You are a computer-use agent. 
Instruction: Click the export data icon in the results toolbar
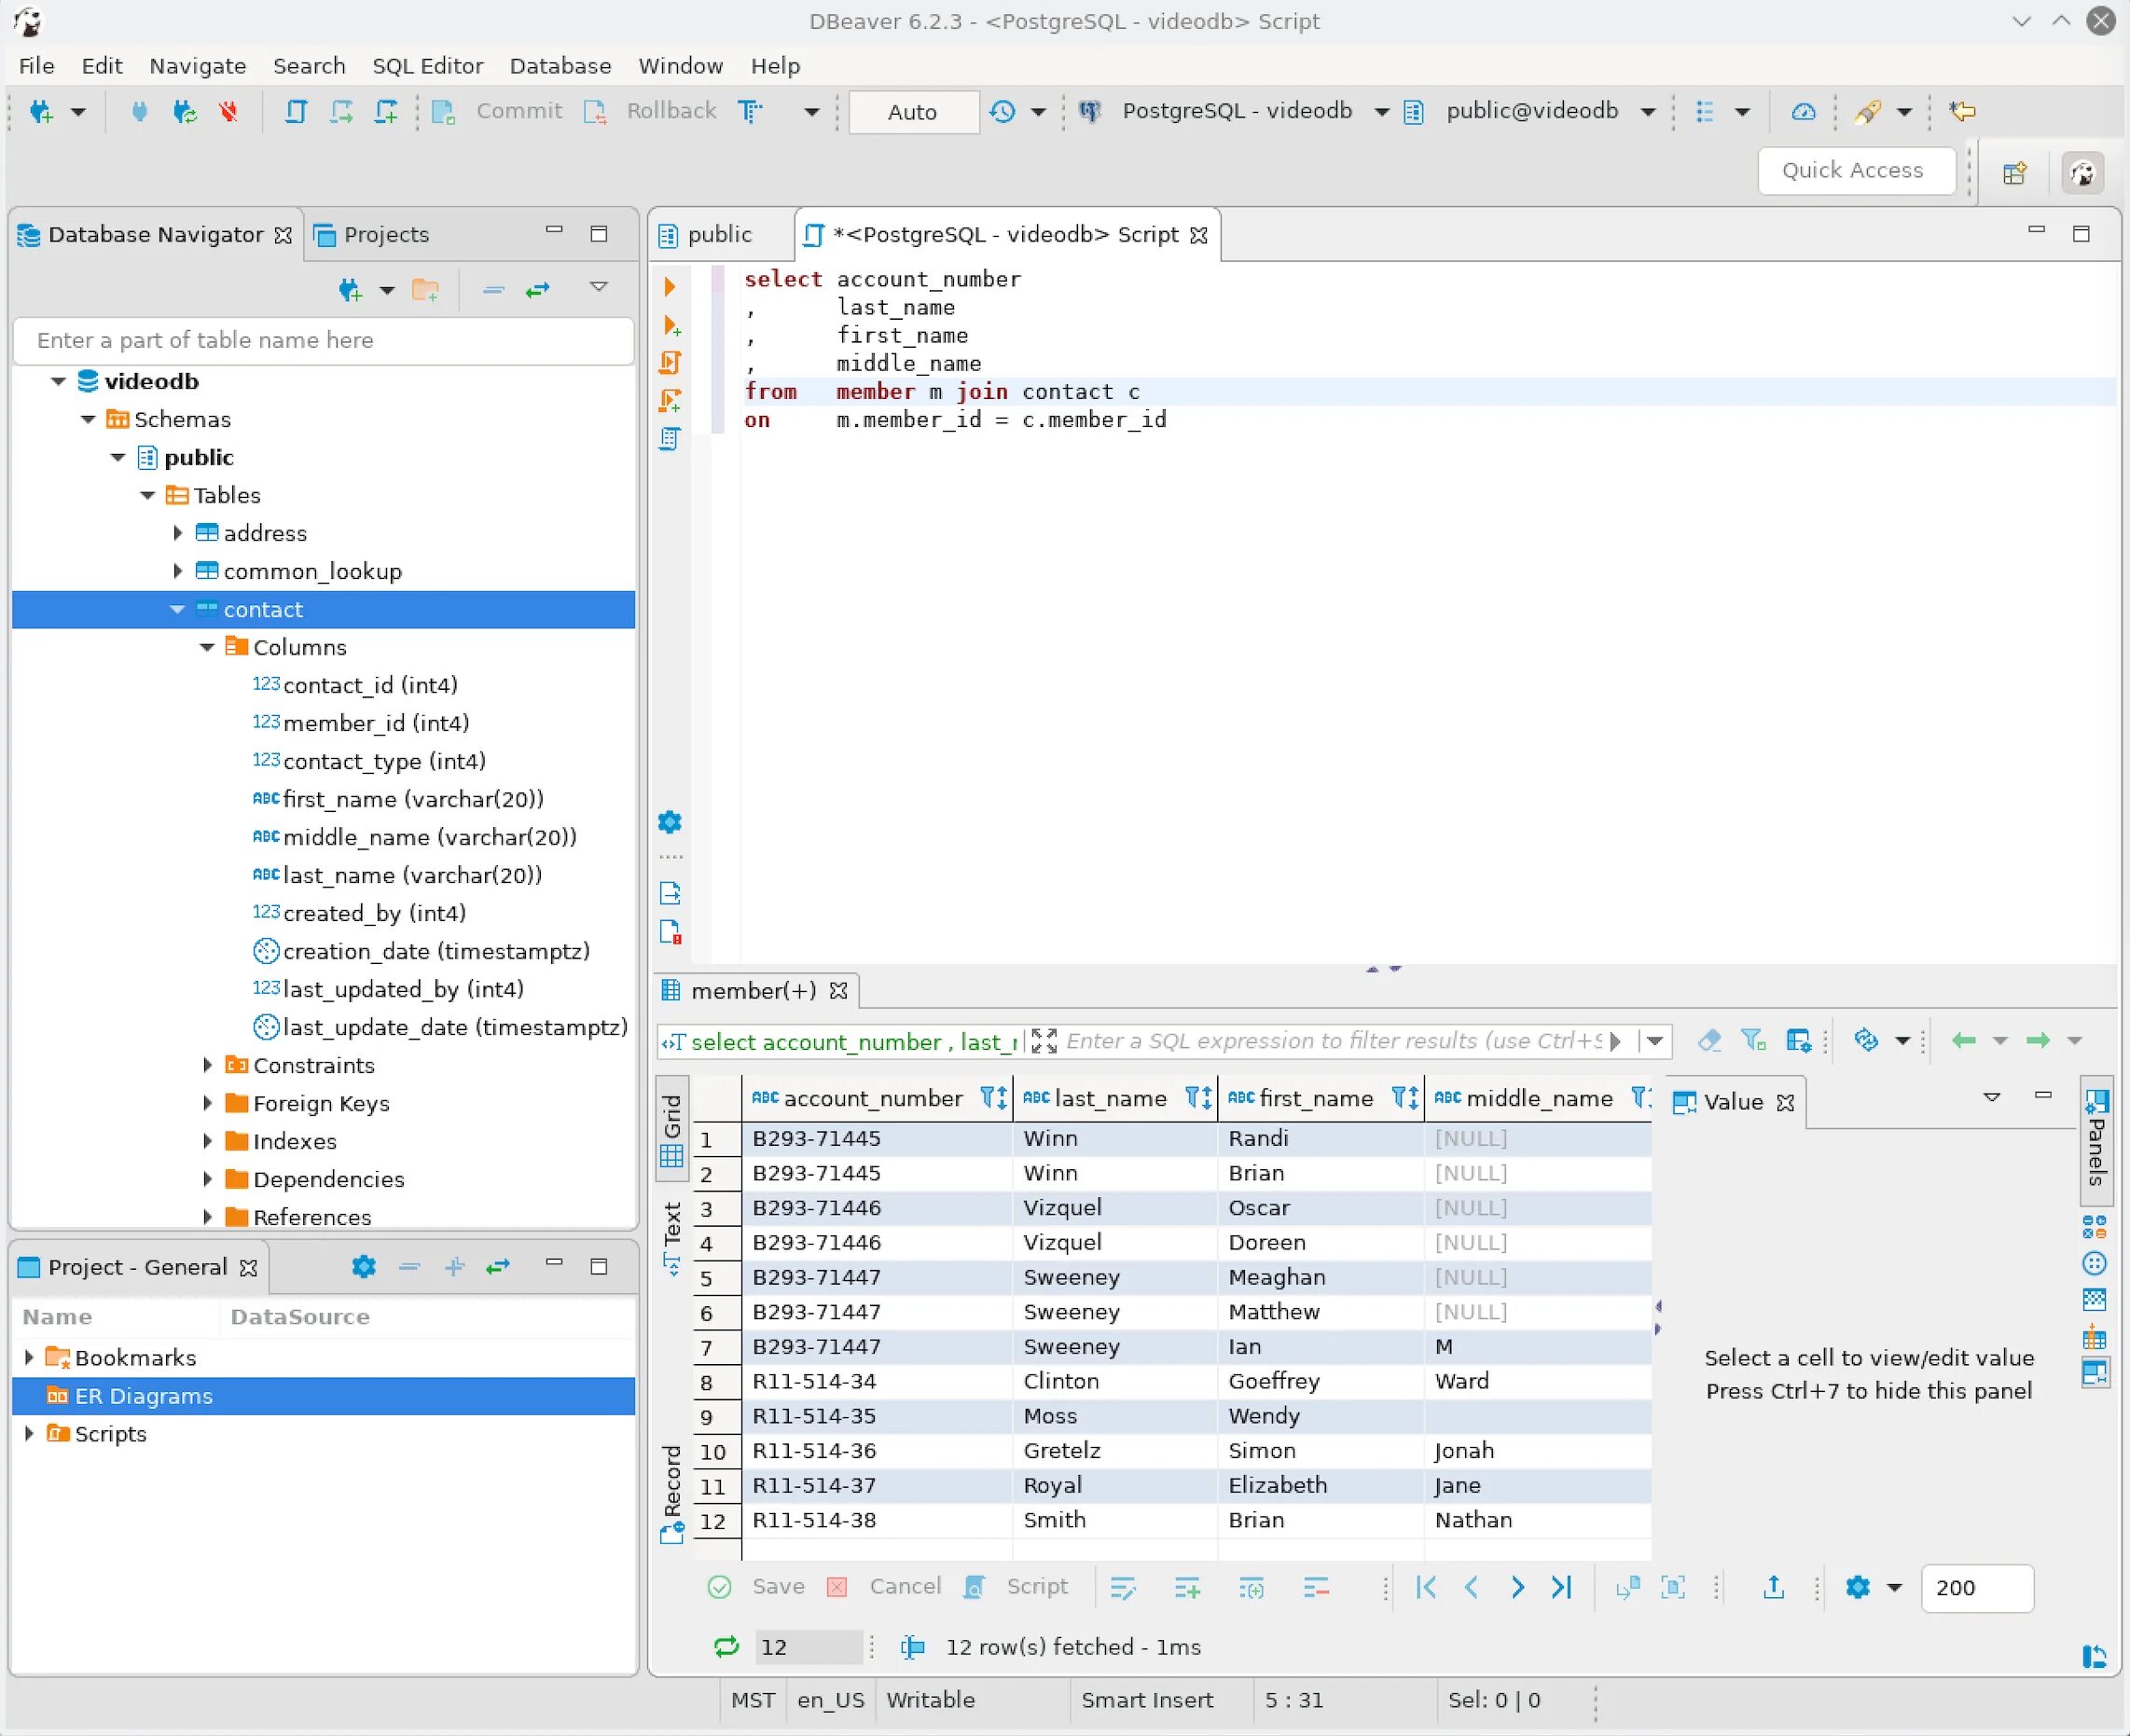[1773, 1587]
